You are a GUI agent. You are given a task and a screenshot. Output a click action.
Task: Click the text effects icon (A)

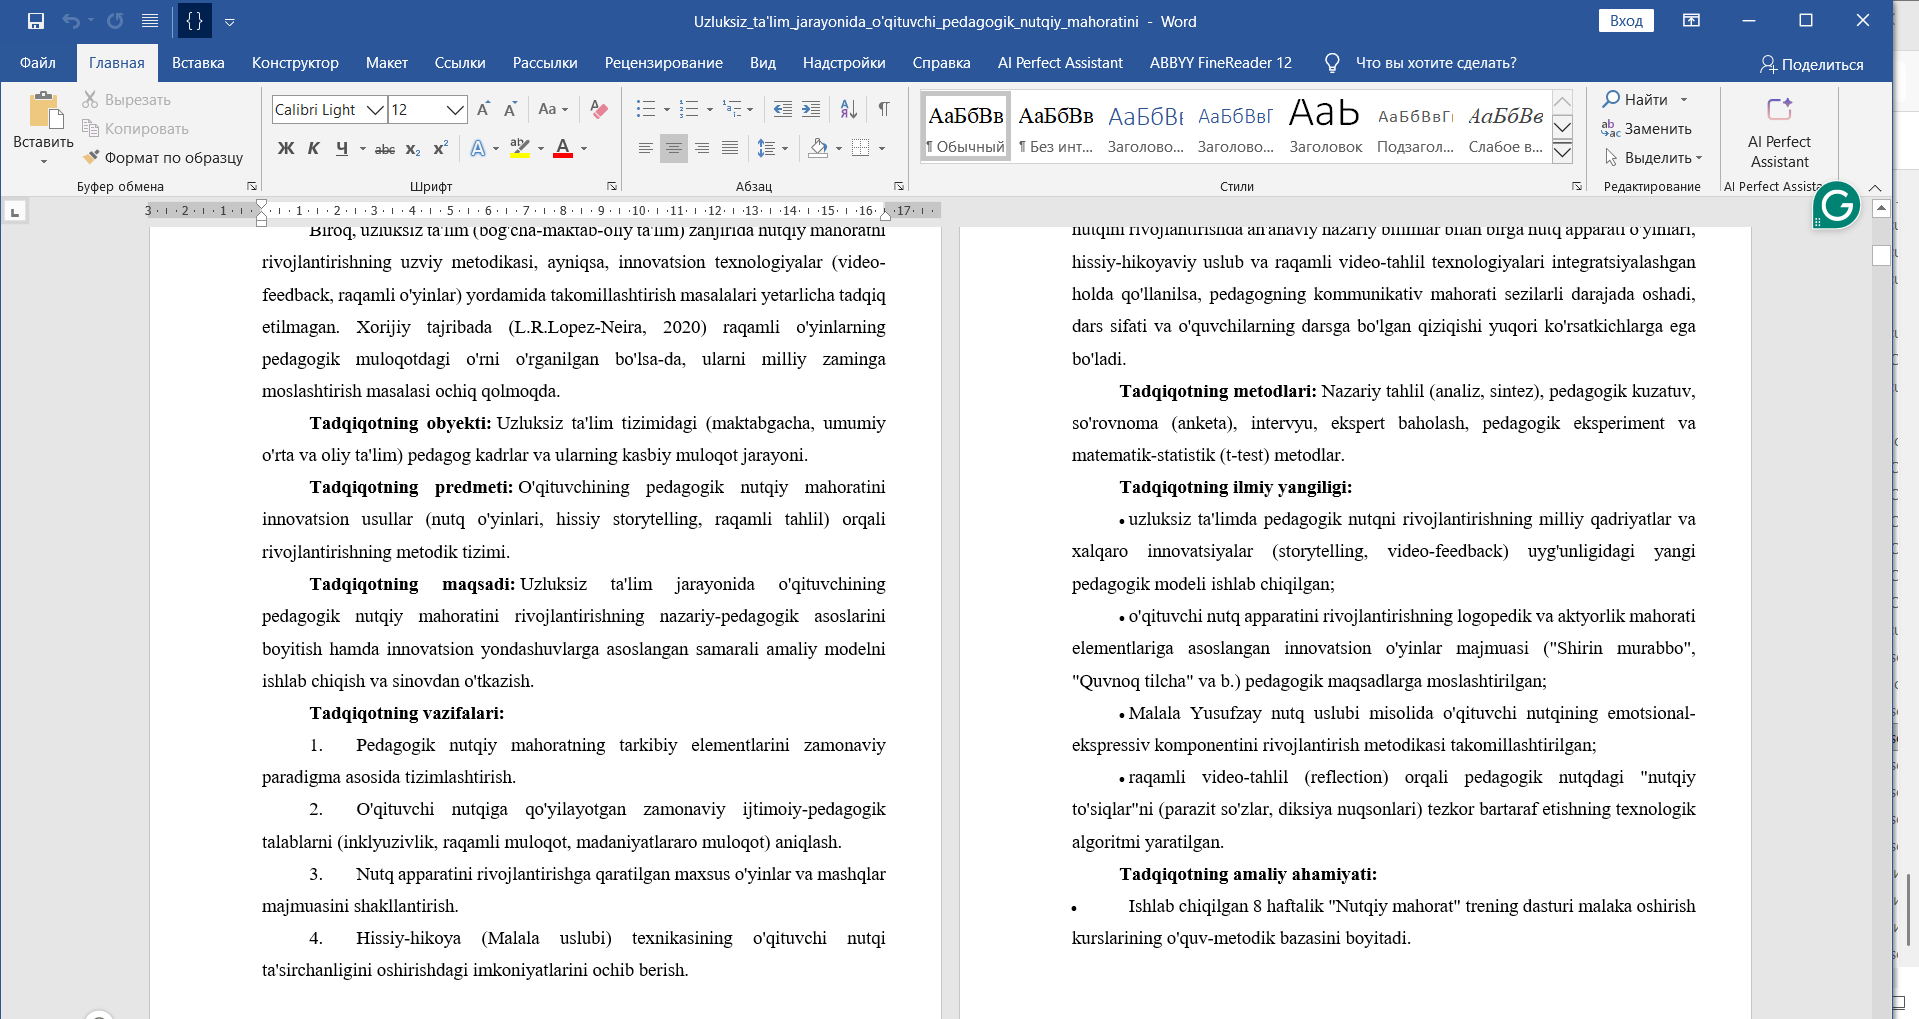[x=478, y=148]
